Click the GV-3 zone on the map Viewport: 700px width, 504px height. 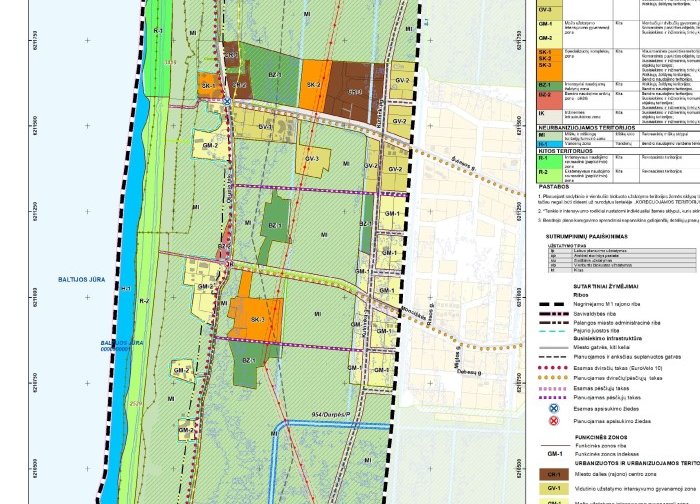tap(312, 160)
